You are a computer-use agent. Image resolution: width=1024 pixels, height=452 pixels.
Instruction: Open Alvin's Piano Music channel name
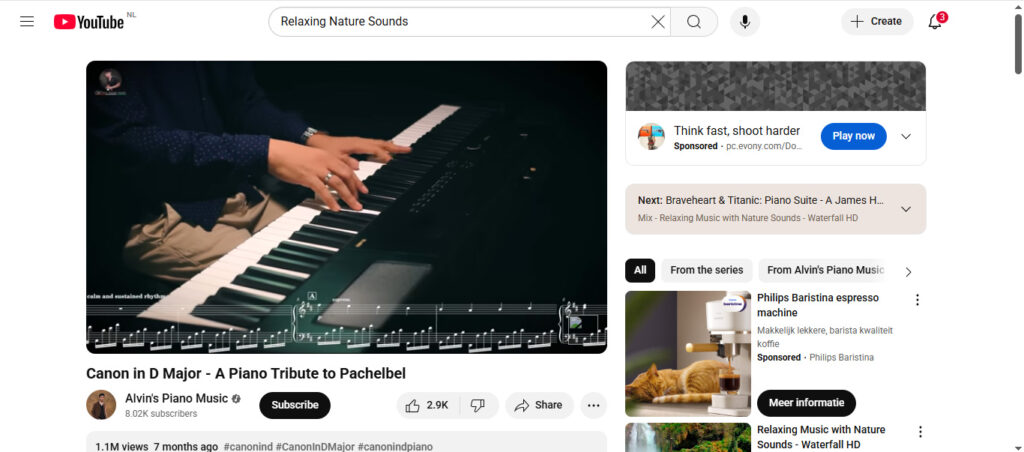click(176, 398)
